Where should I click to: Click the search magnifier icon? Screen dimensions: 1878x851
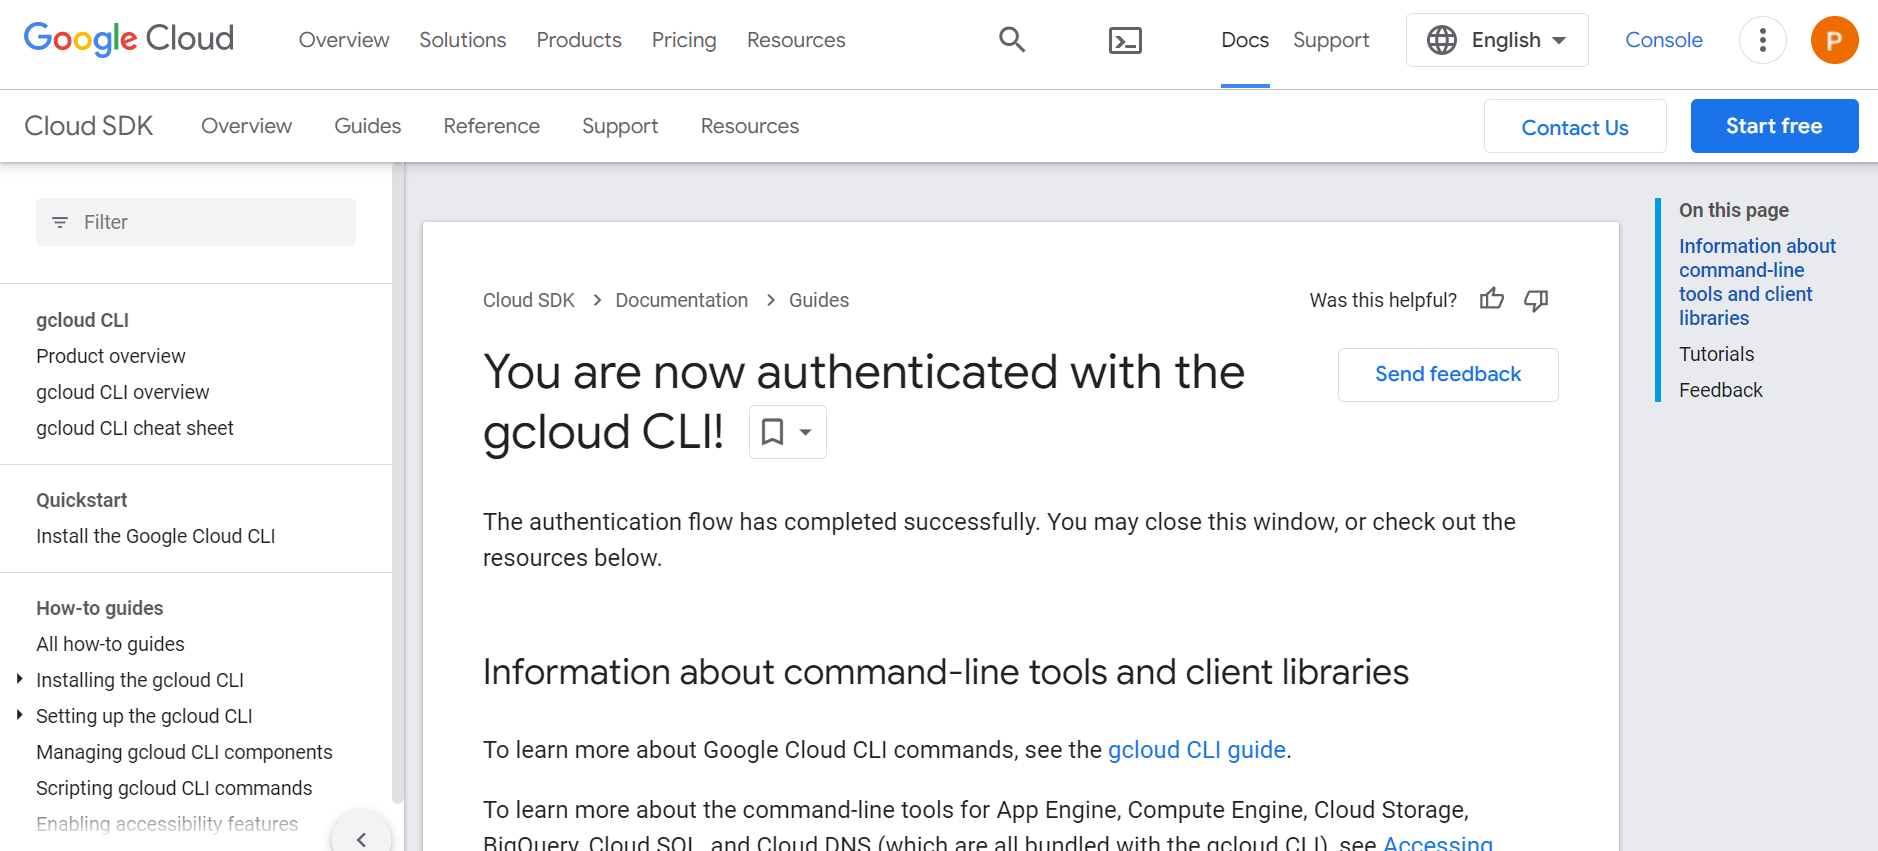point(1012,40)
